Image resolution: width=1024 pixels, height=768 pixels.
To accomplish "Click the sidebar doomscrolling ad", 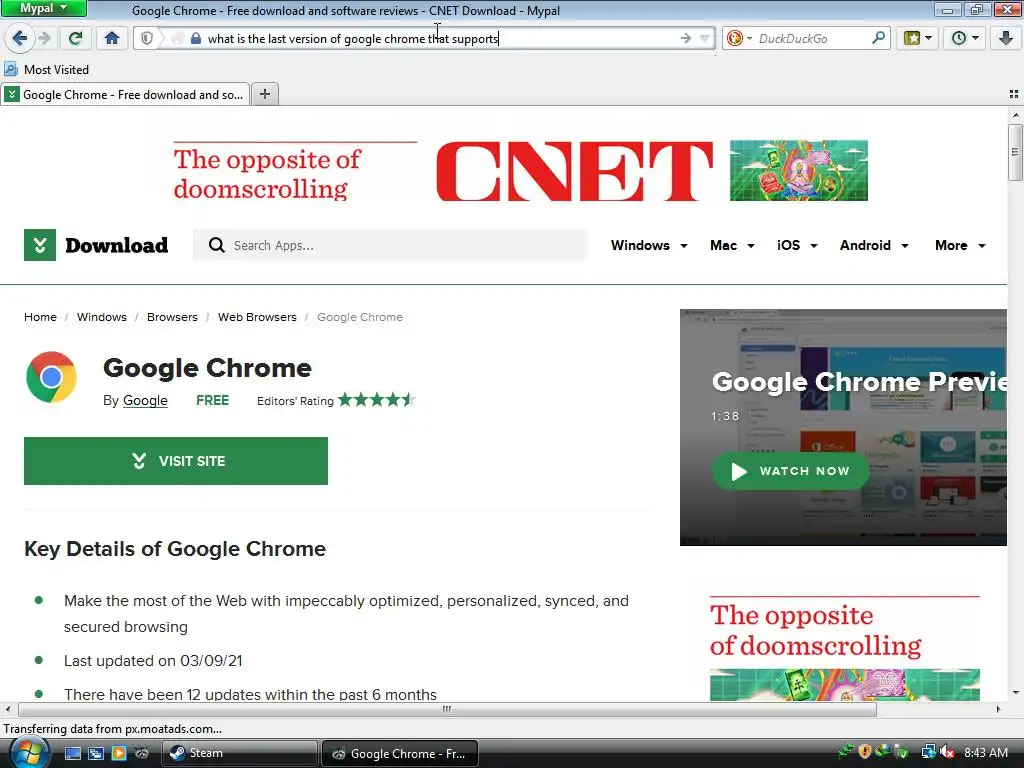I will tap(844, 648).
